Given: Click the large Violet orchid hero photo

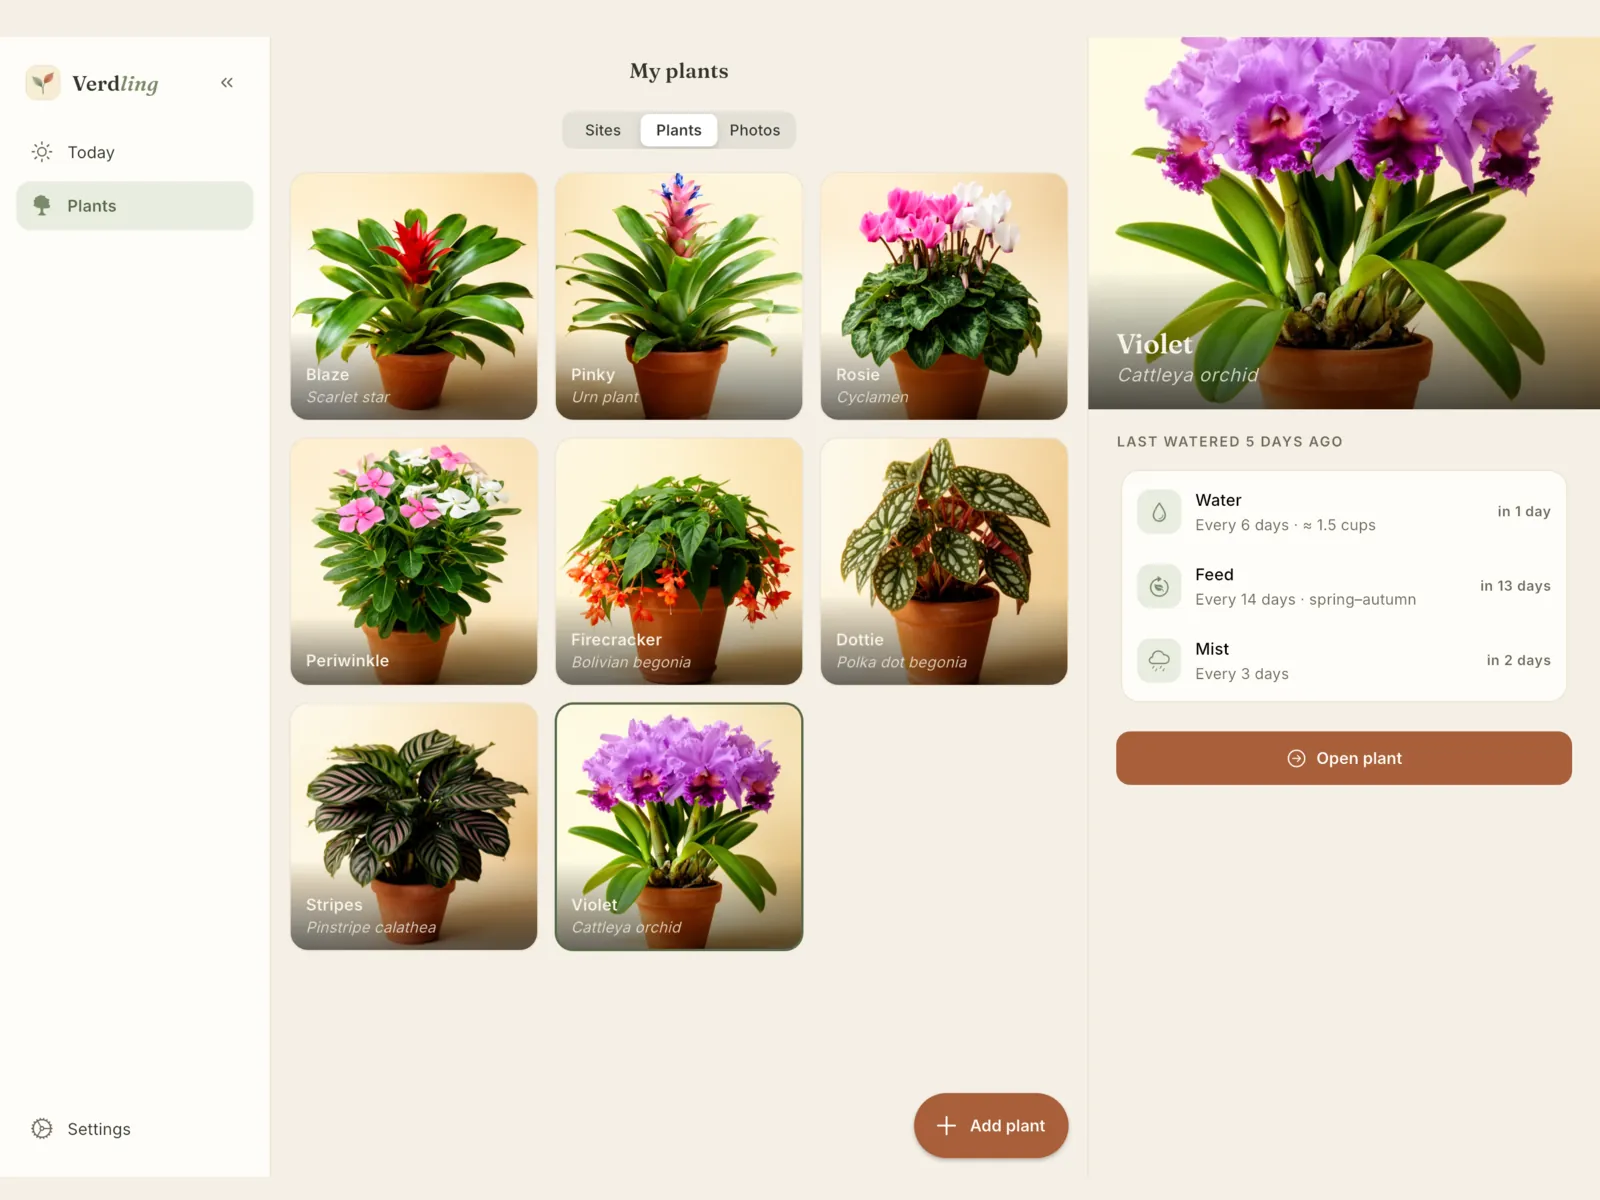Looking at the screenshot, I should (1344, 223).
